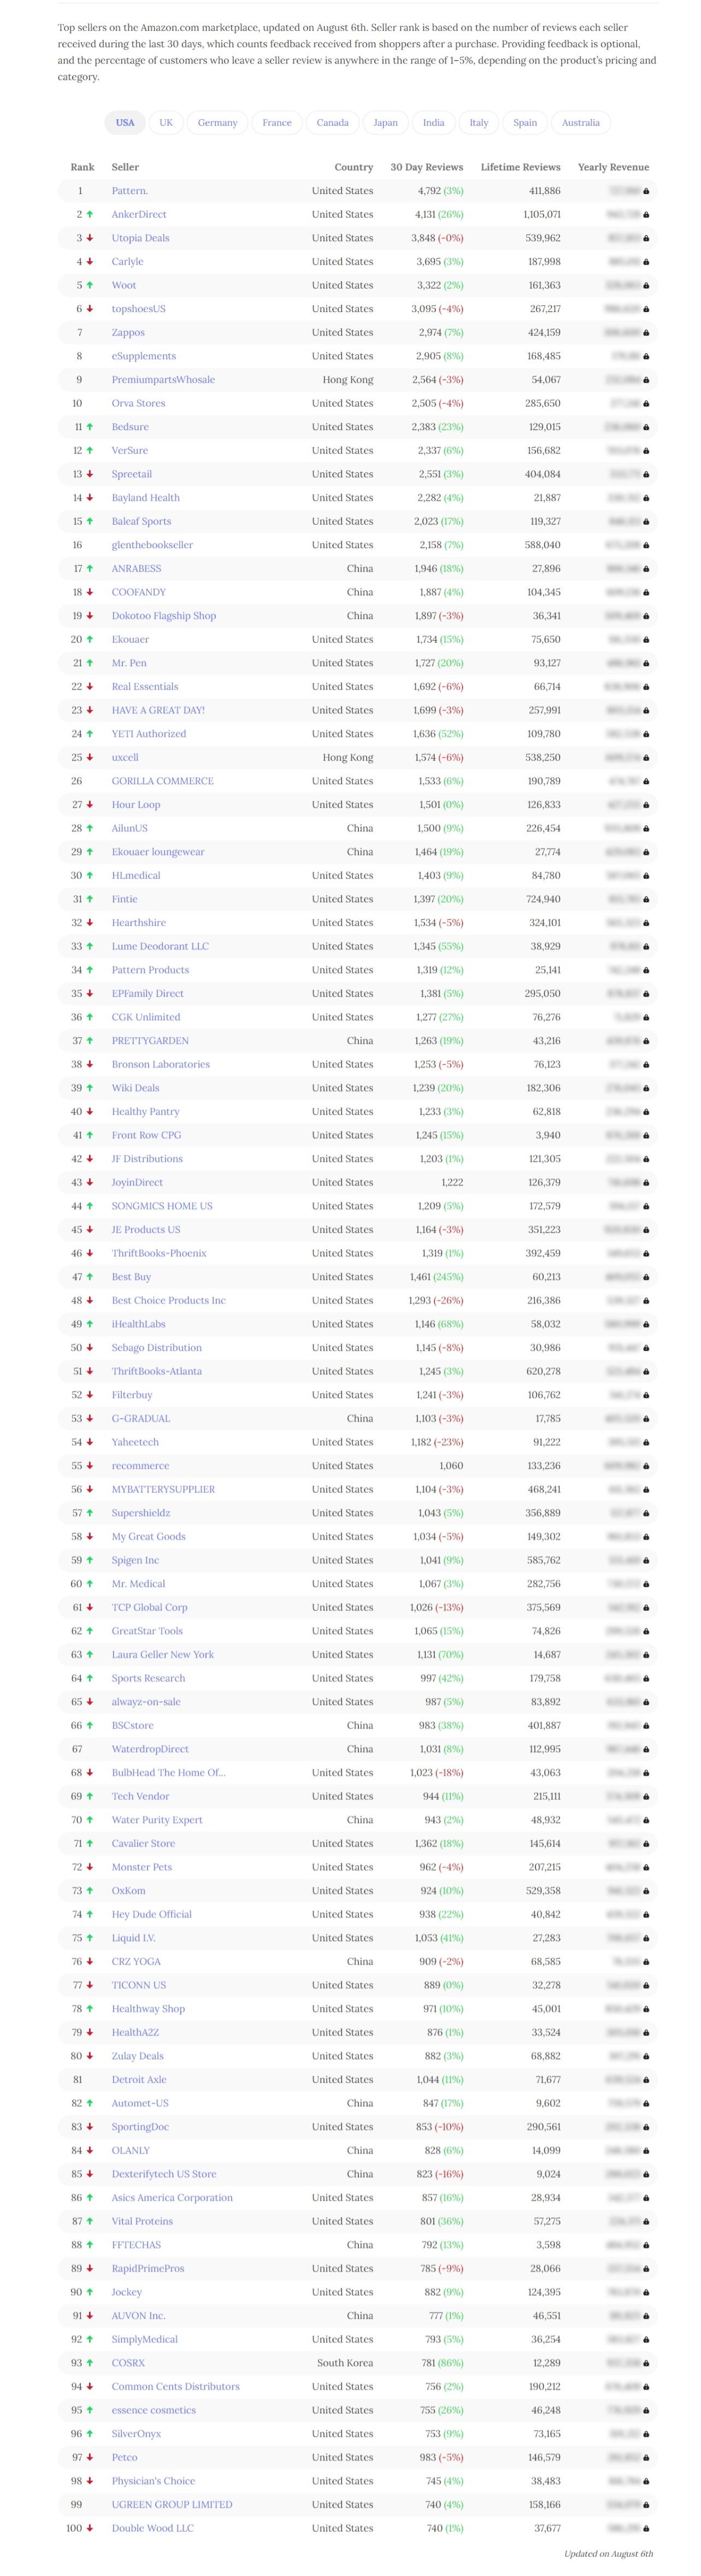
Task: Switch to the France tab
Action: 277,123
